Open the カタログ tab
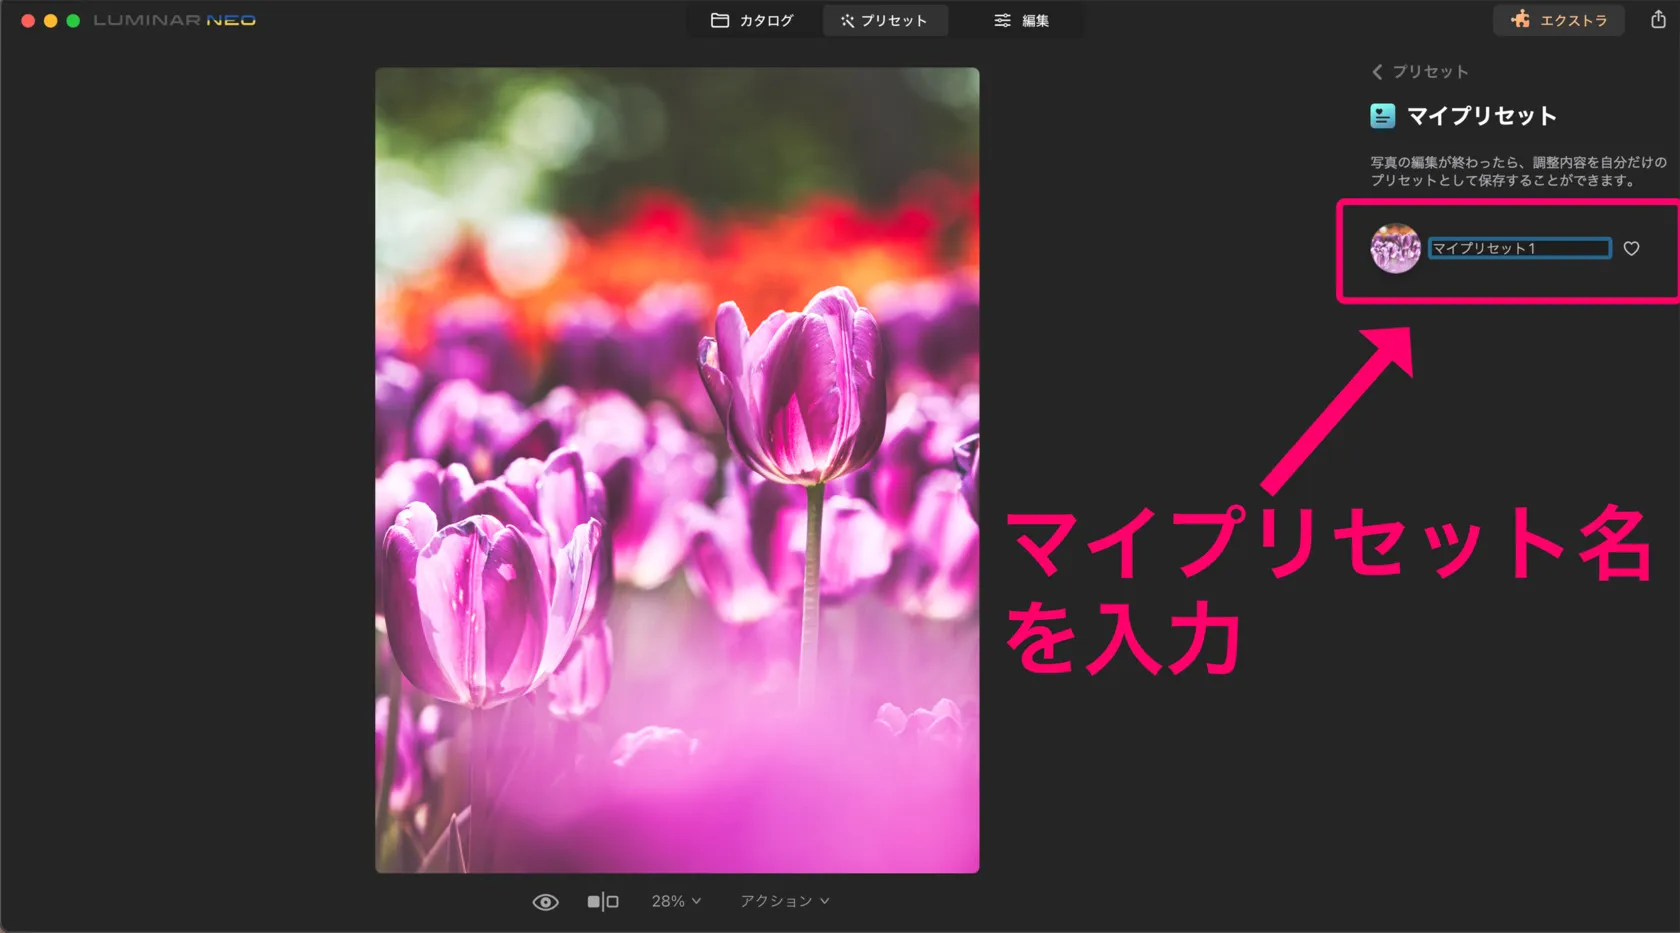Screen dimensions: 1680x933 click(752, 20)
